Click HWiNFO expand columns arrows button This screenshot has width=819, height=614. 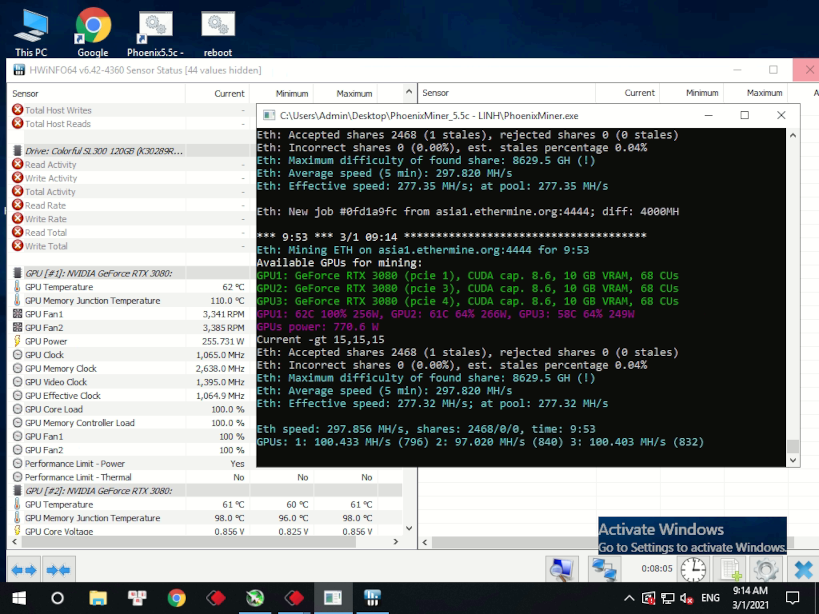tap(24, 570)
